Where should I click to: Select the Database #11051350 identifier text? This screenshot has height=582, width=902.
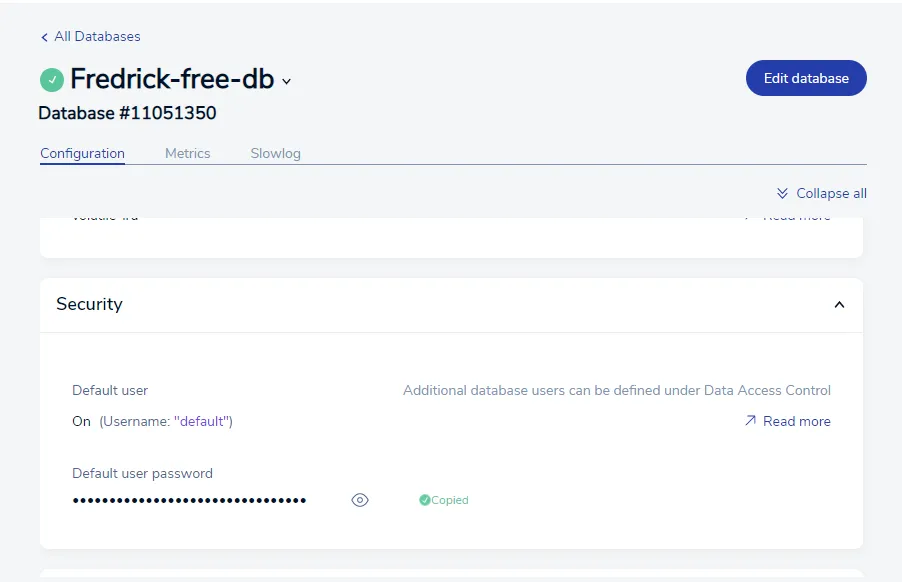pos(127,113)
